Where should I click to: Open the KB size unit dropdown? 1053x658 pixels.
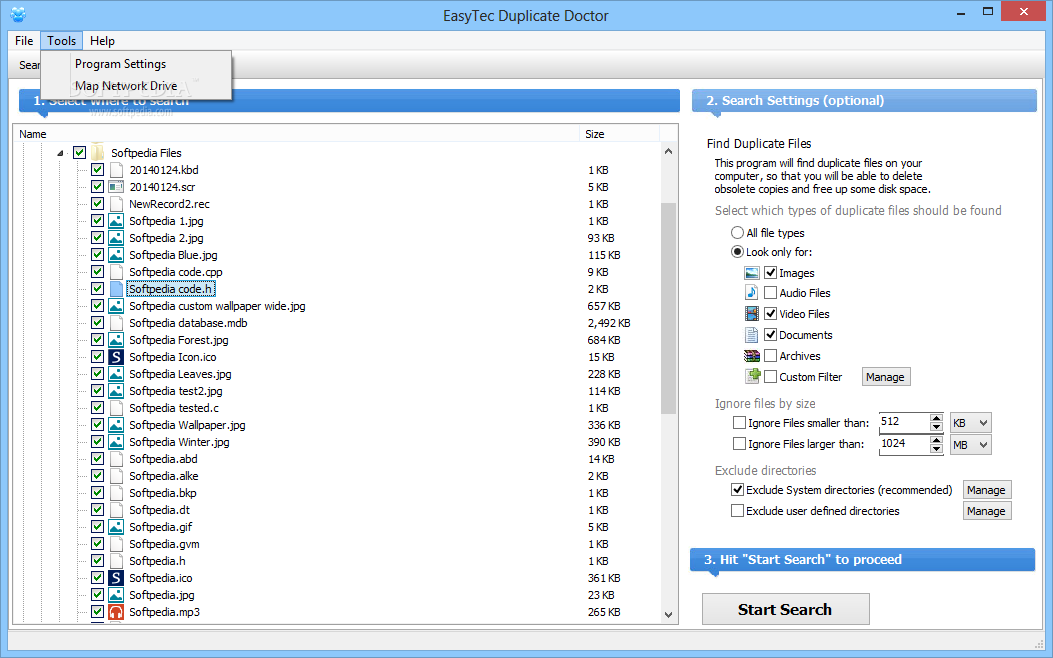pos(970,423)
